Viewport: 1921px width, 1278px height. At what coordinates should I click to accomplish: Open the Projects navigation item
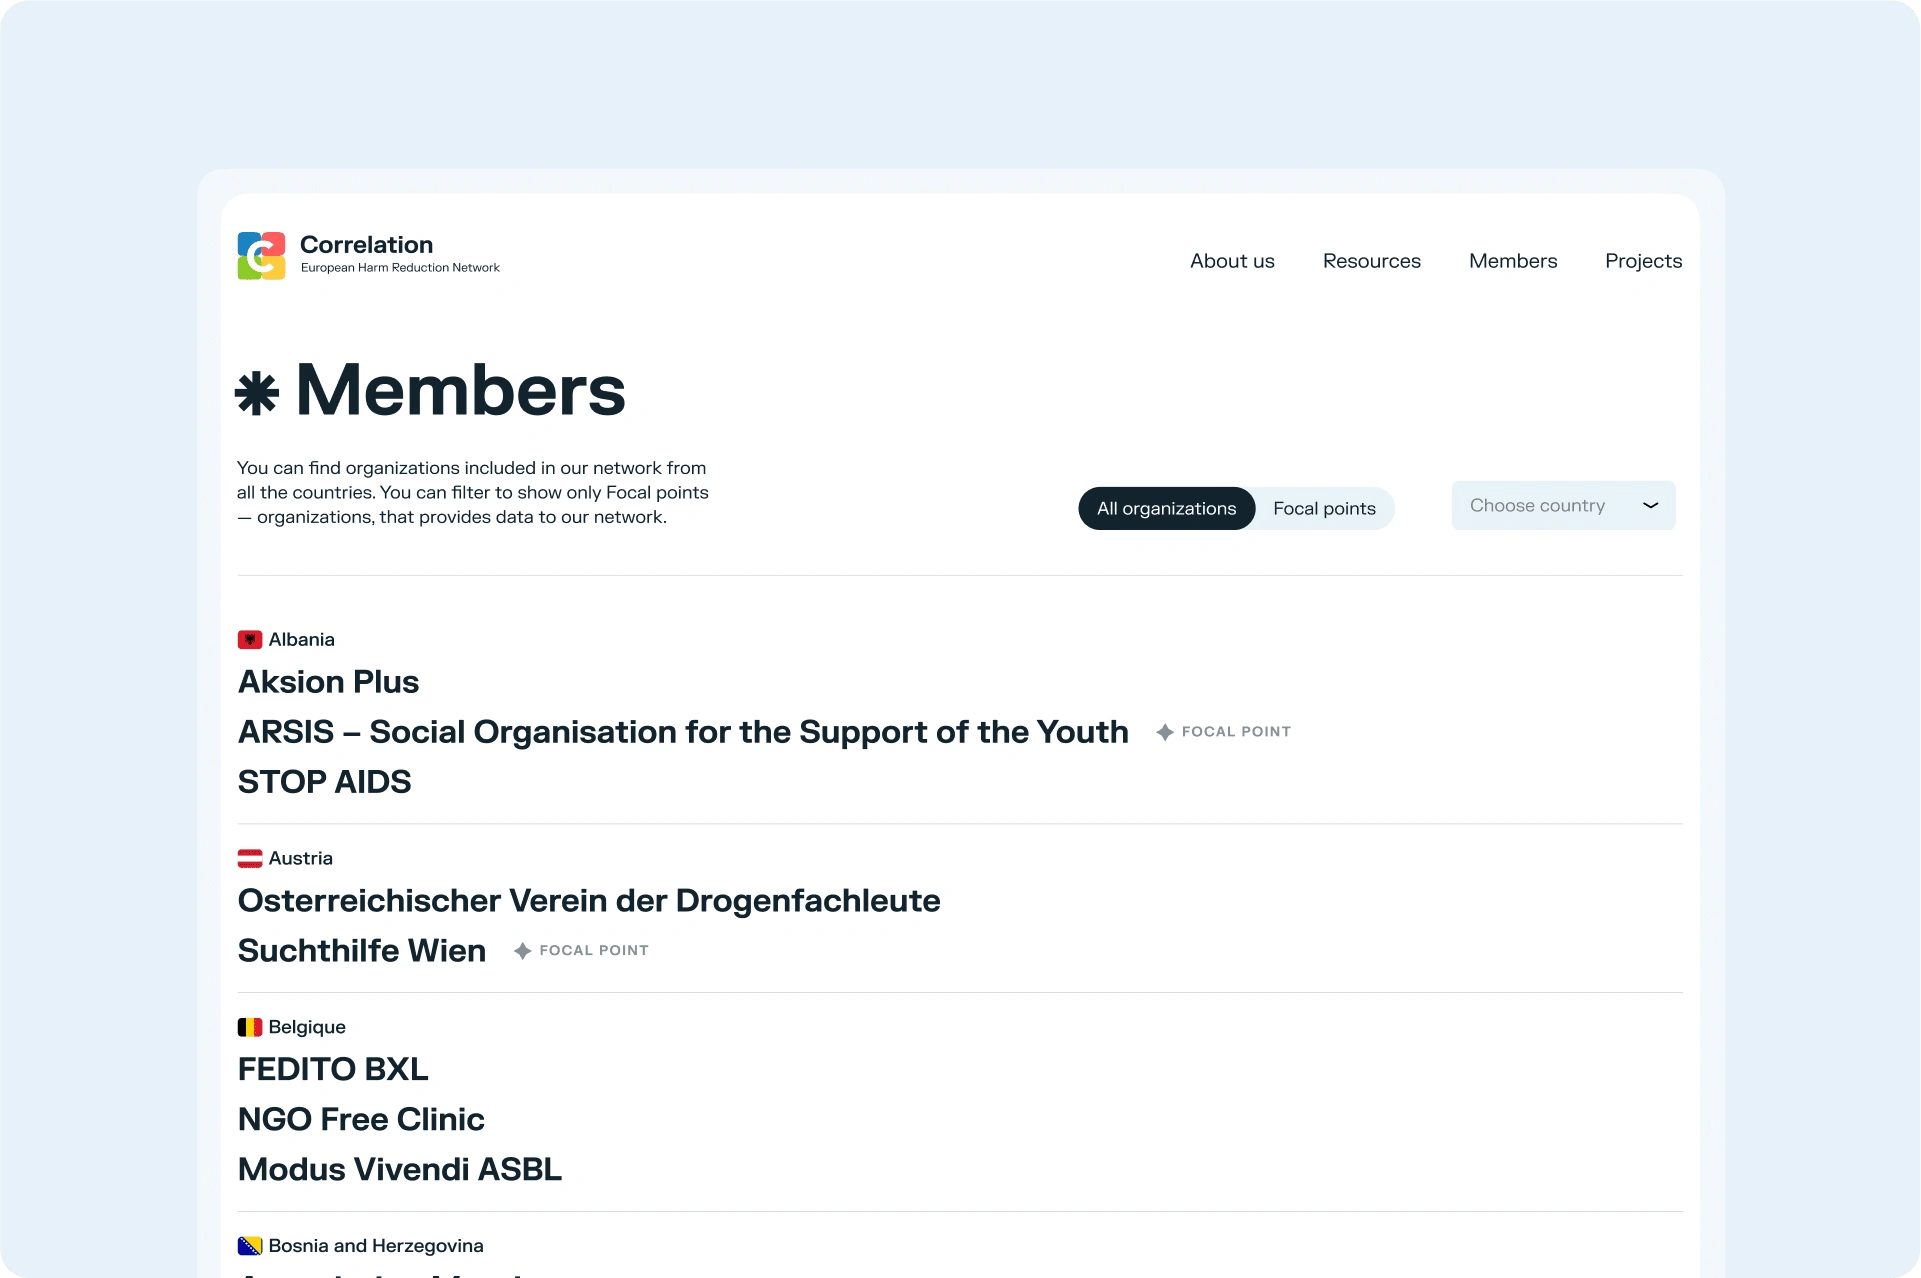coord(1643,261)
